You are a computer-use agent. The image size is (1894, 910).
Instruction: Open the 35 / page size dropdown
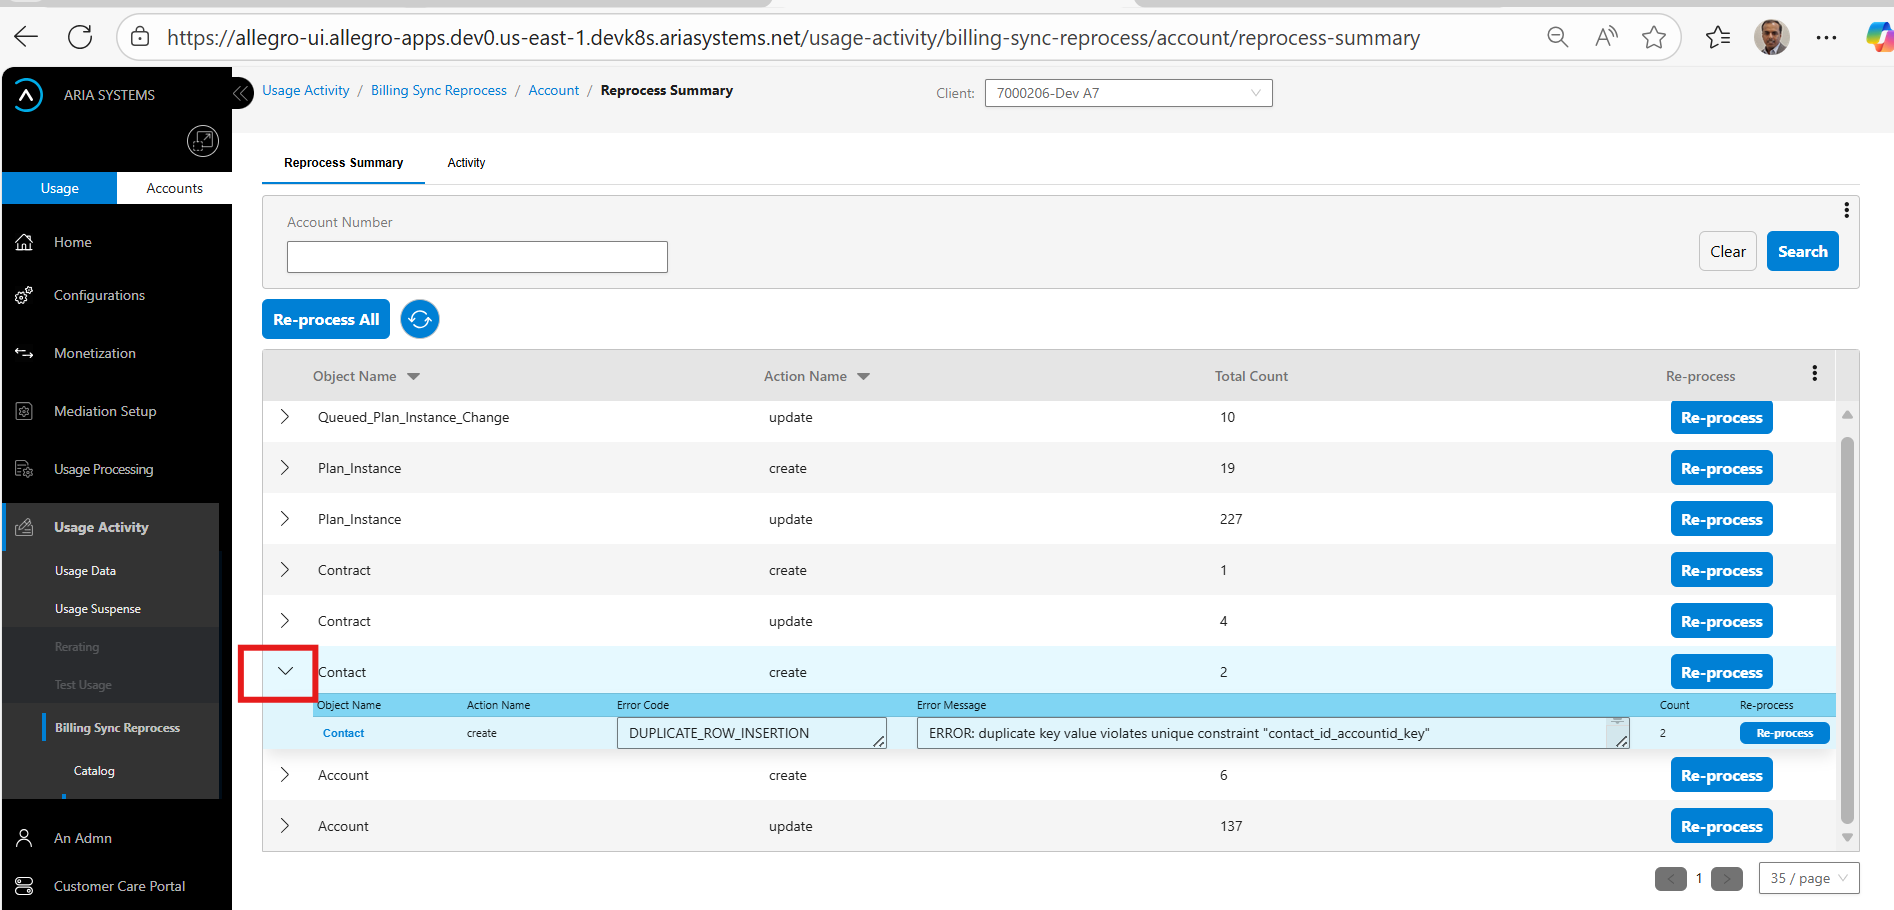pos(1808,878)
